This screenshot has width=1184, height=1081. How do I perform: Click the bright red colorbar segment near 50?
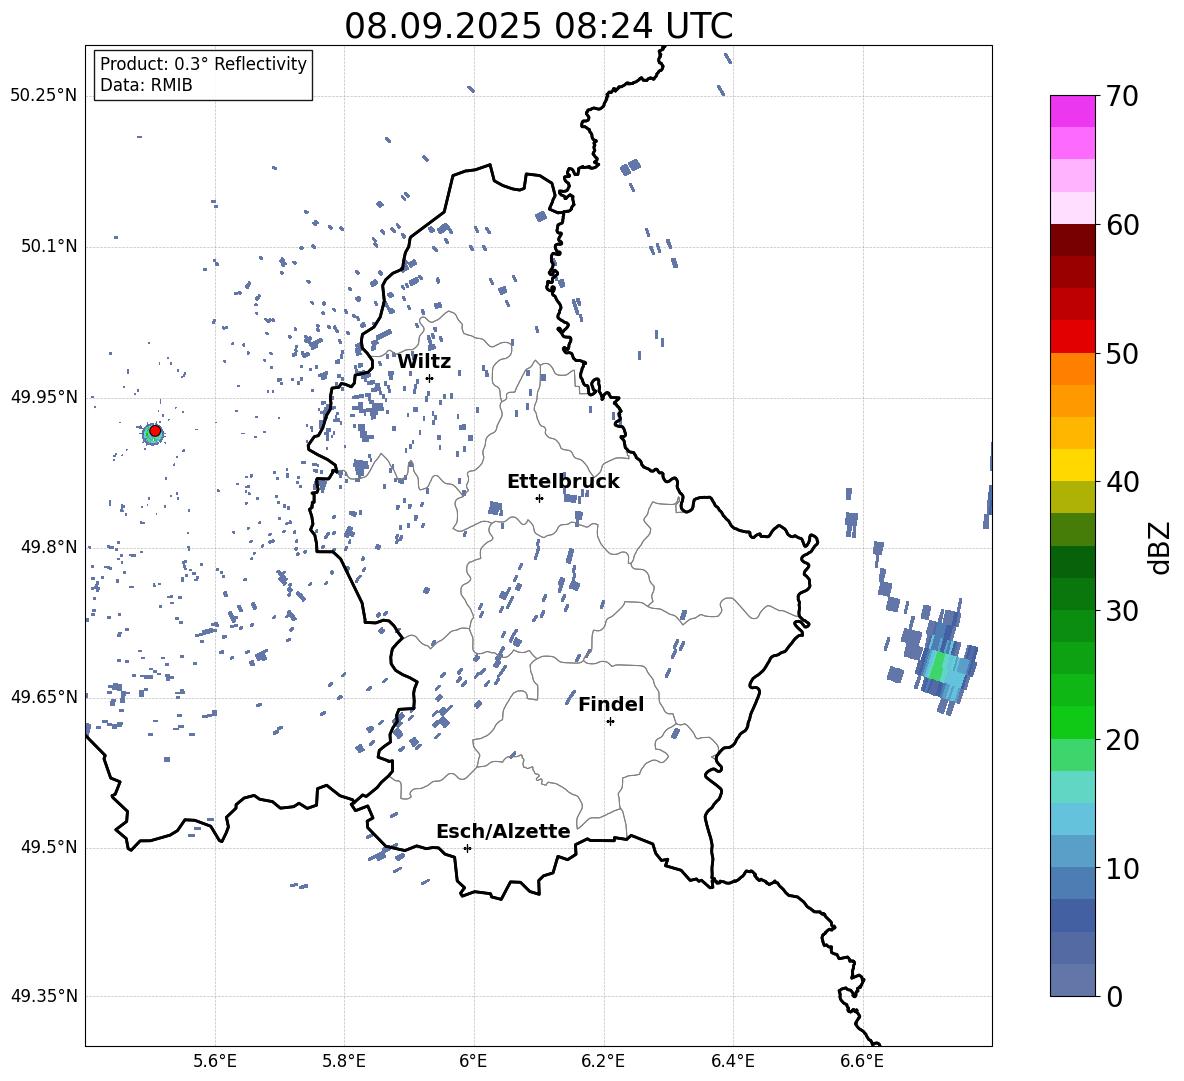point(1073,337)
